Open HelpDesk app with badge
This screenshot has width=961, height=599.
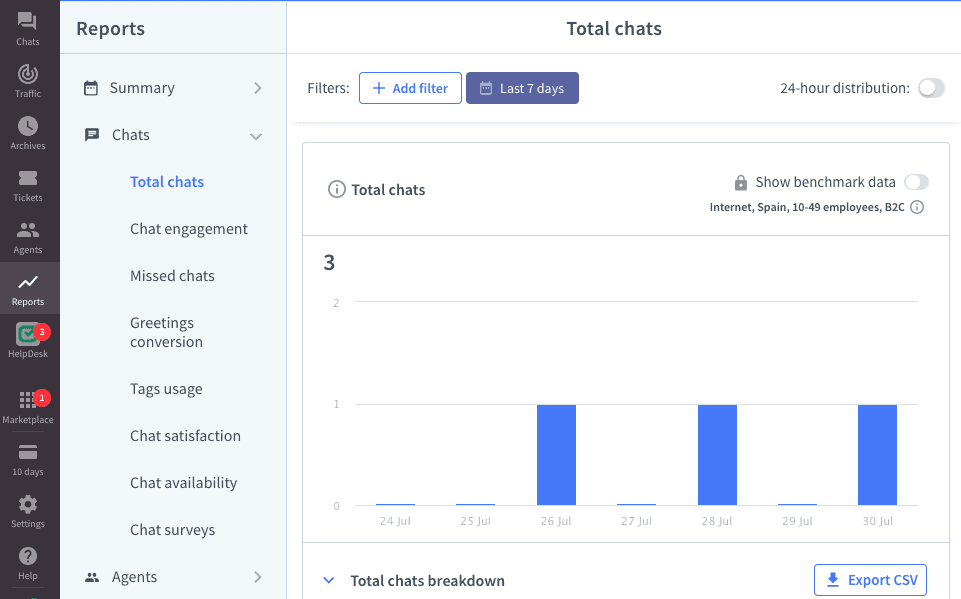(28, 335)
